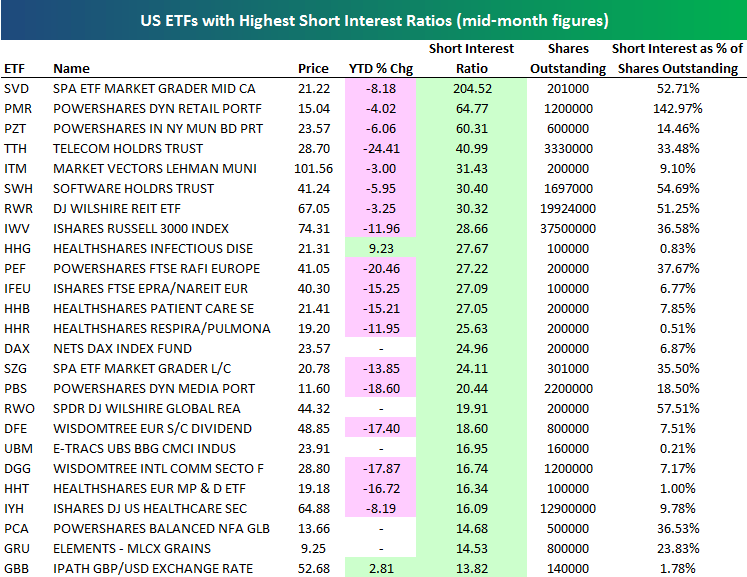The width and height of the screenshot is (747, 577).
Task: Click the ETF column header
Action: (14, 69)
